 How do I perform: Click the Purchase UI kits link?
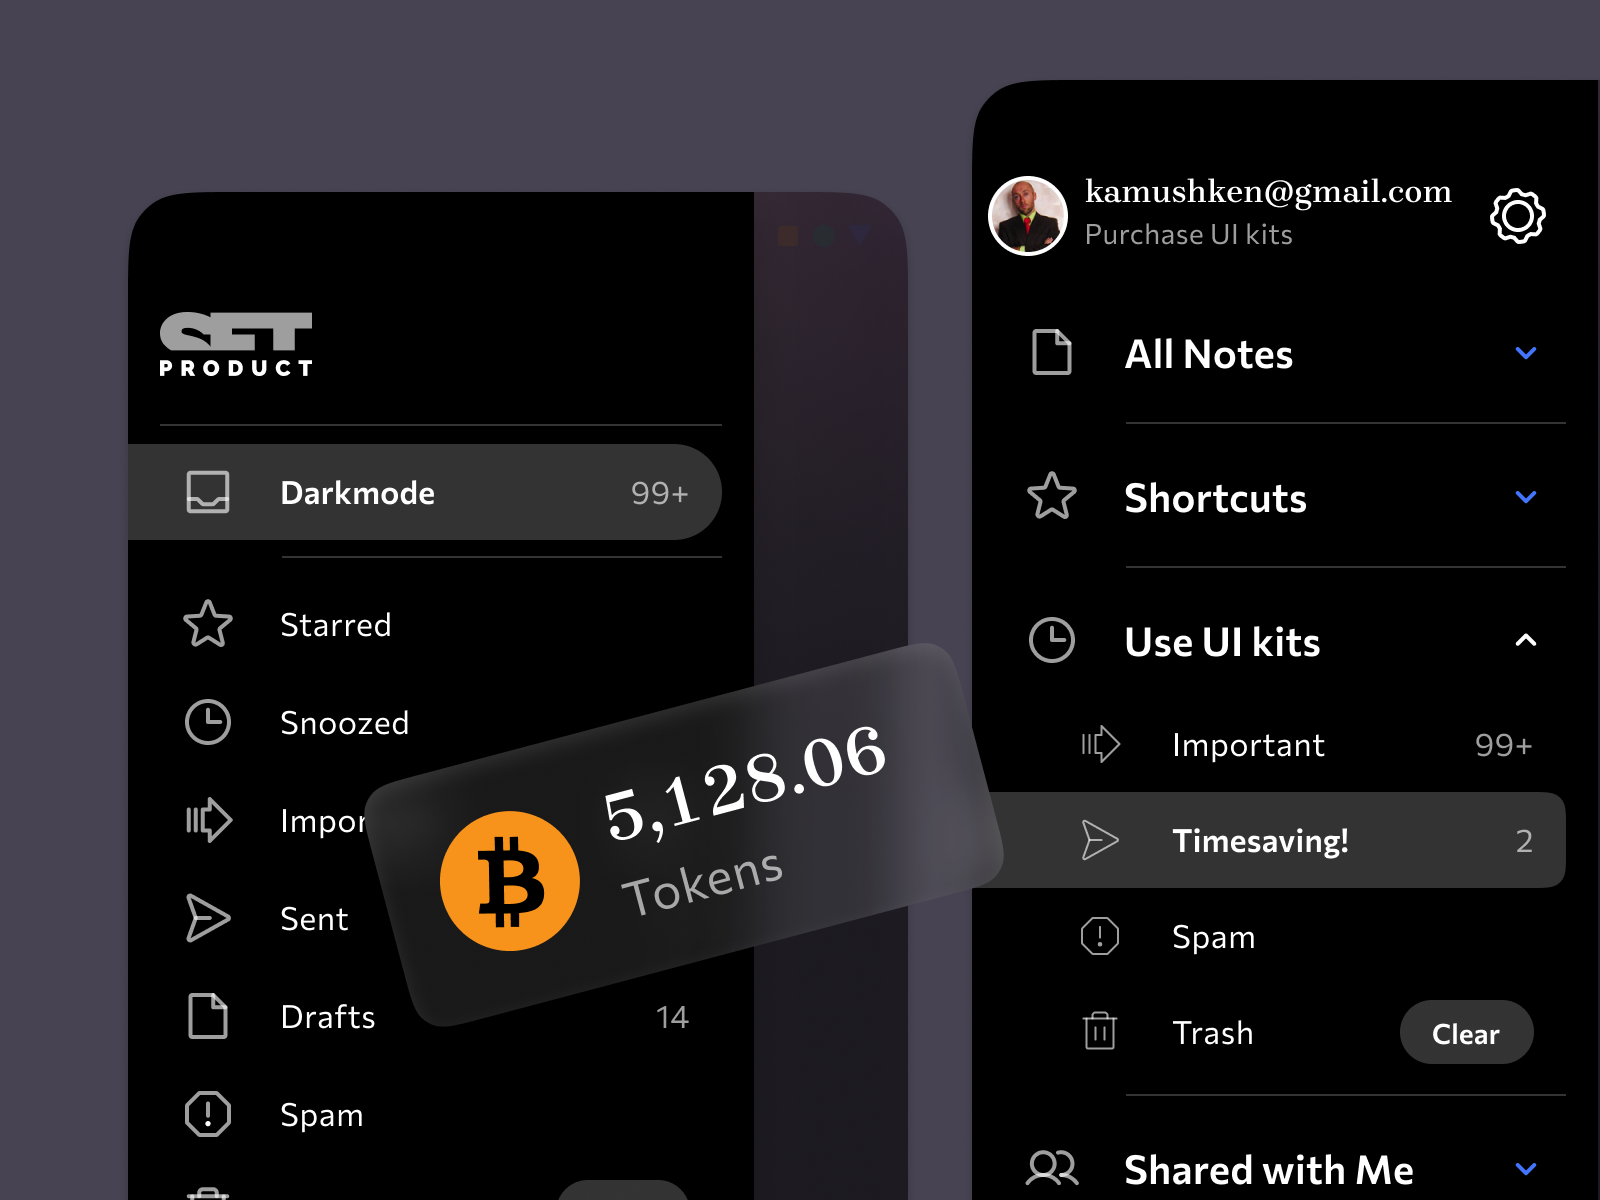(1188, 235)
